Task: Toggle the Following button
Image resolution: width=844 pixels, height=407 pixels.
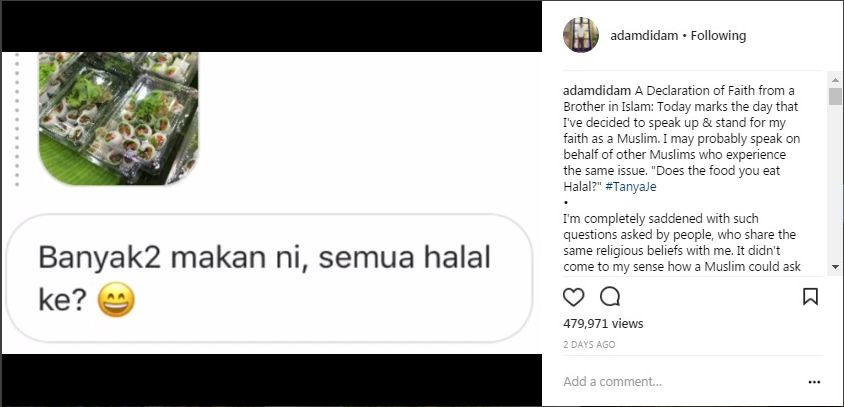Action: (x=719, y=36)
